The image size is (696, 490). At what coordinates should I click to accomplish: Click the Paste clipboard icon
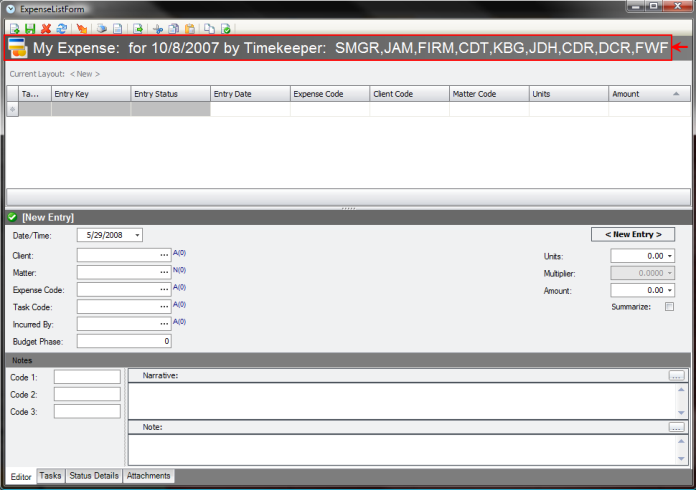tap(190, 29)
